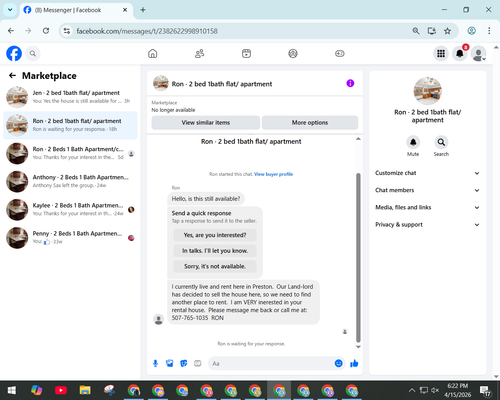Open the taskbar clock and date

(x=458, y=390)
